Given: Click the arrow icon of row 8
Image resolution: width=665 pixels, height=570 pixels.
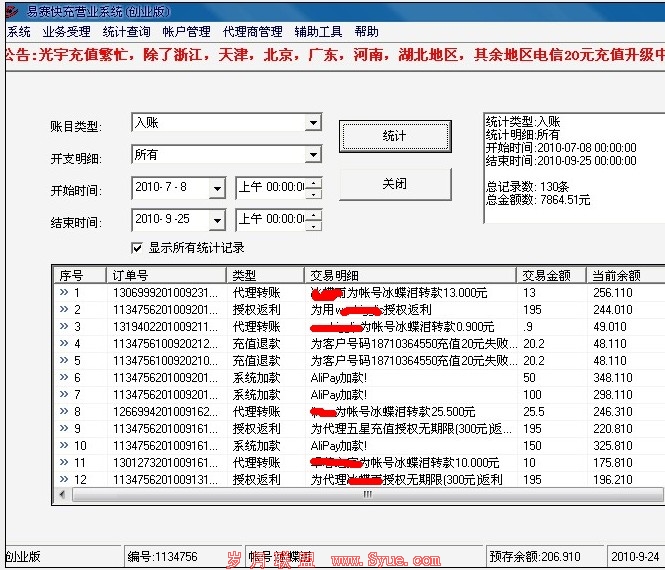Looking at the screenshot, I should [64, 412].
